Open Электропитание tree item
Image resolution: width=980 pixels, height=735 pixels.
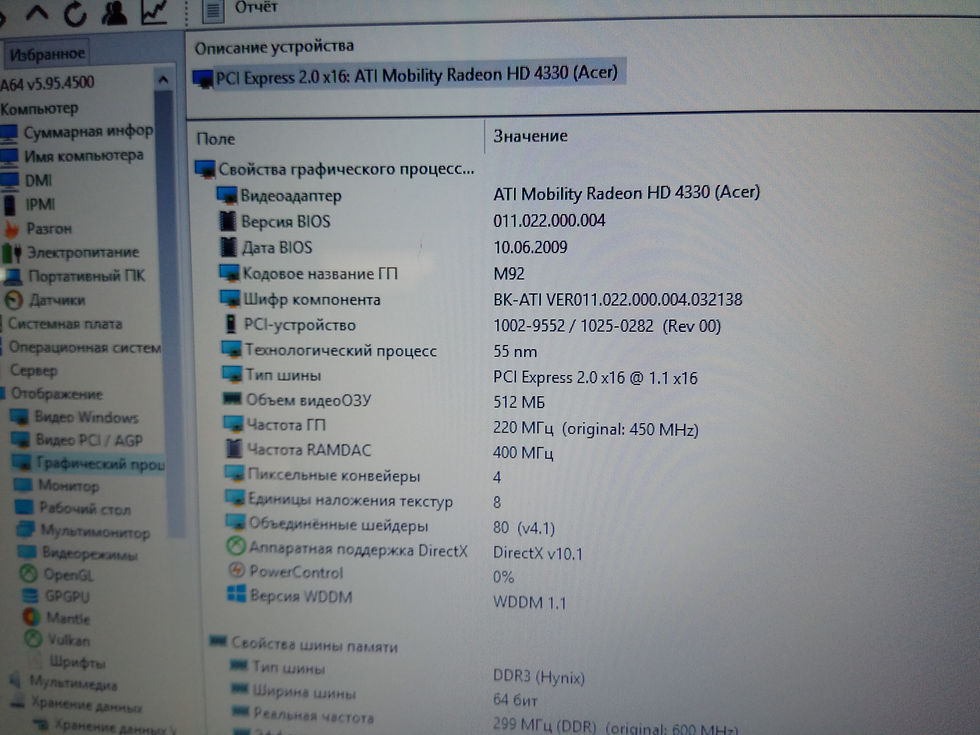click(x=71, y=252)
